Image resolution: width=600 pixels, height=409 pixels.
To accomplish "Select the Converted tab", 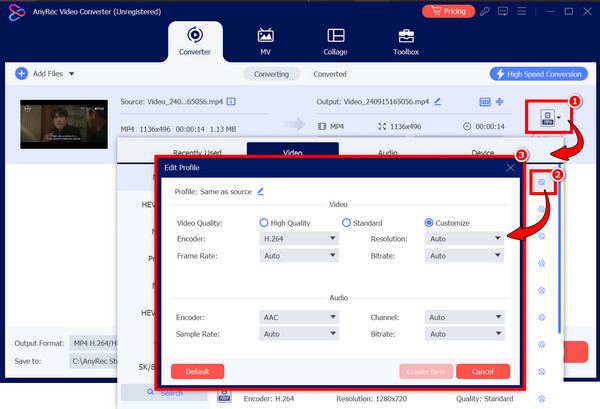I will point(330,74).
